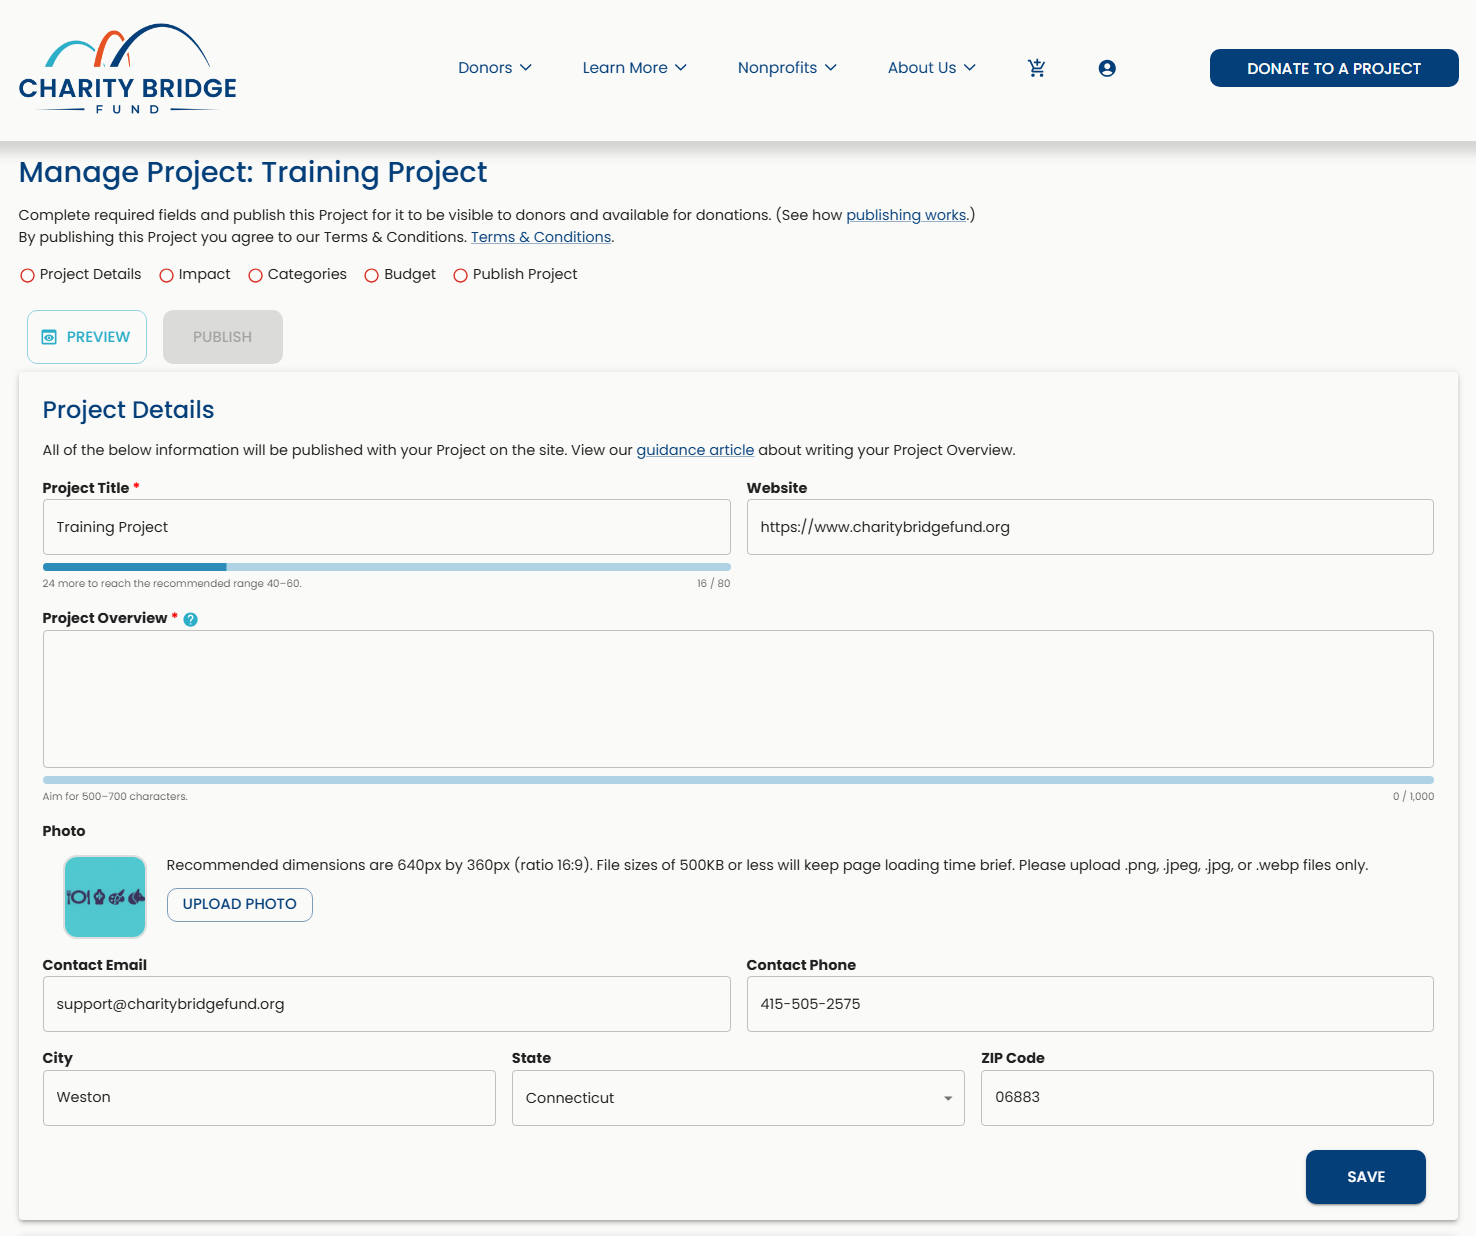Screen dimensions: 1476x1236
Task: Click the Project Overview help question icon
Action: (191, 619)
